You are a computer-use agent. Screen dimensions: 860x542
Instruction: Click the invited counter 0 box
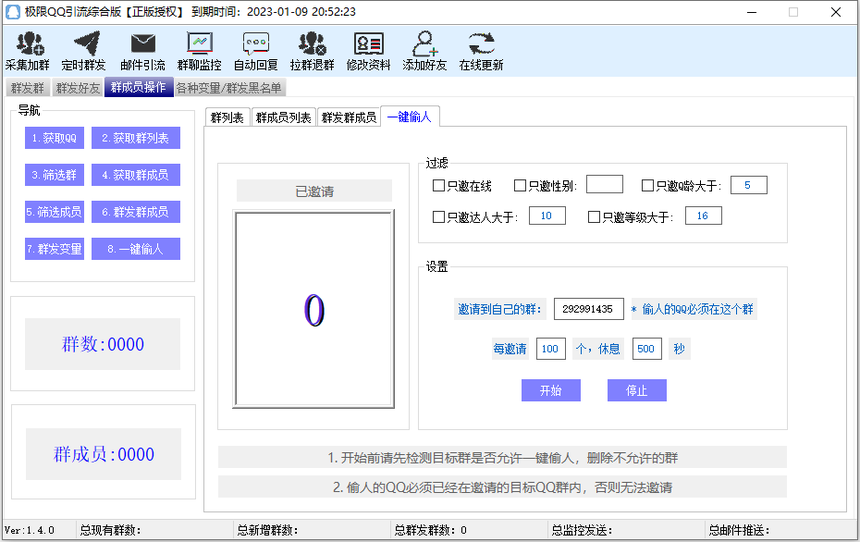[x=314, y=309]
